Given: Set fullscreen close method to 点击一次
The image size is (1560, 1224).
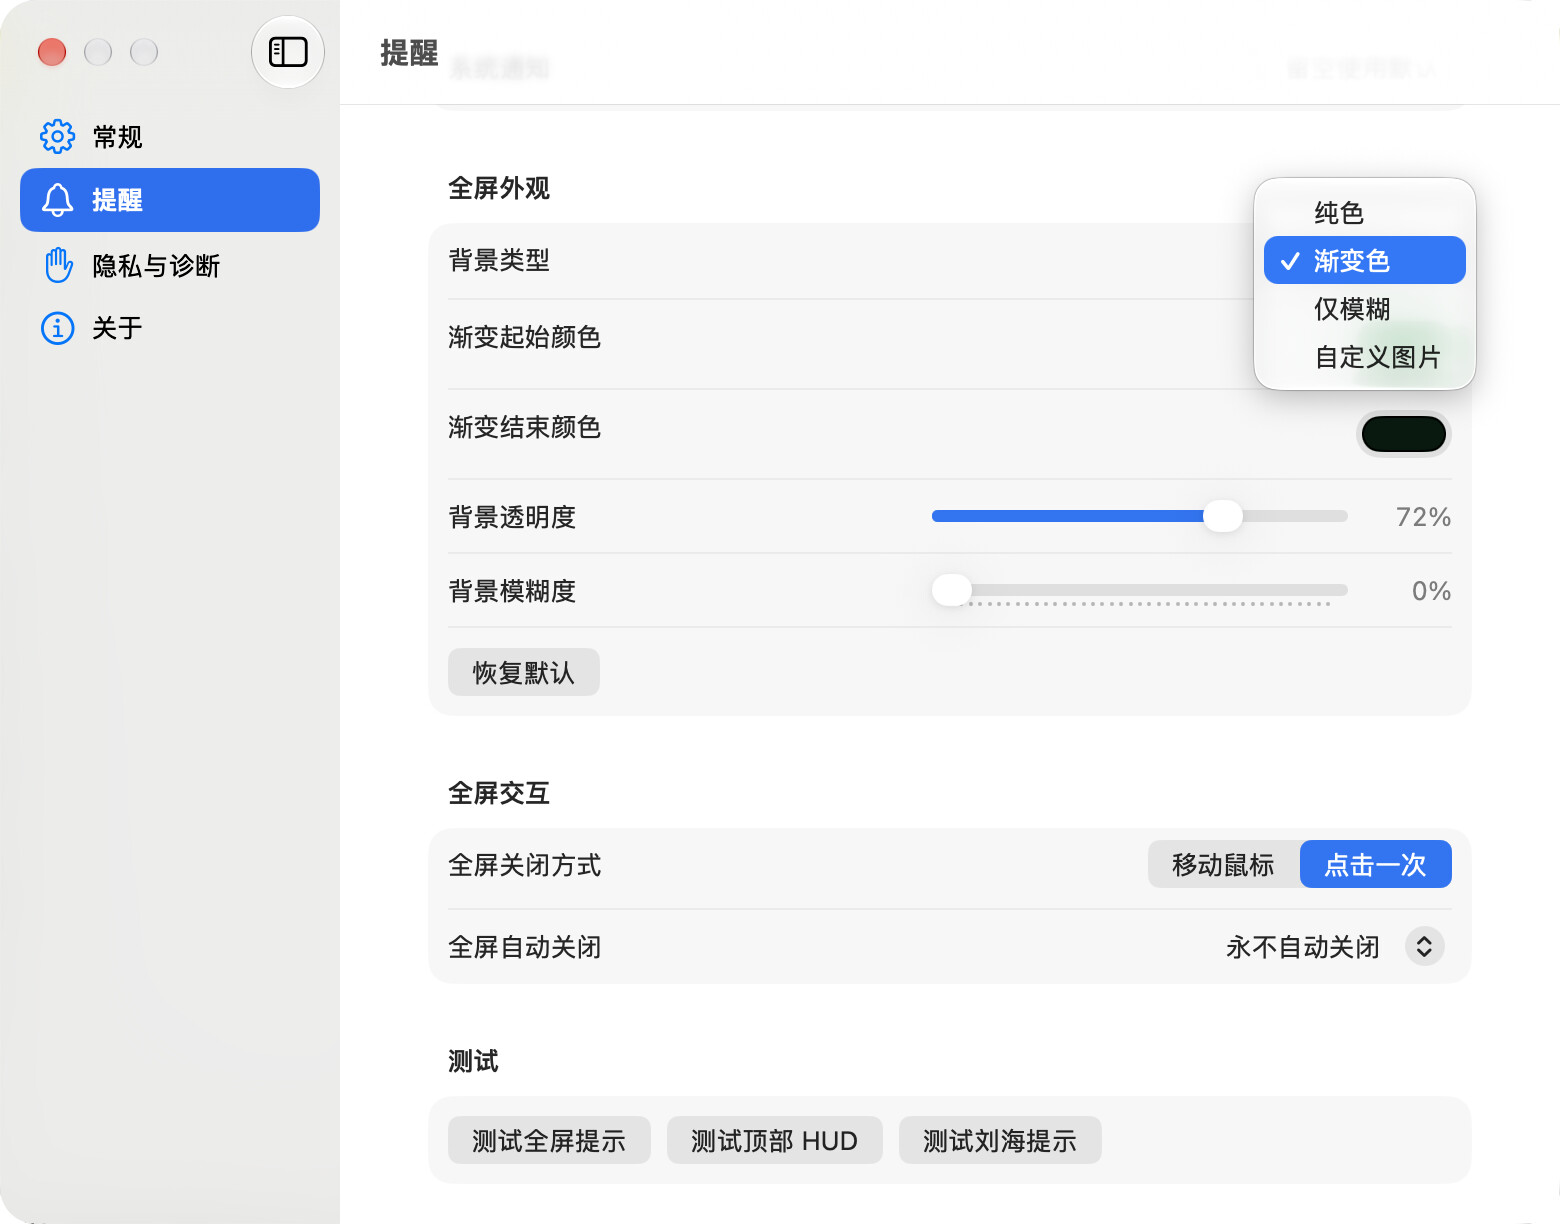Looking at the screenshot, I should [1376, 864].
